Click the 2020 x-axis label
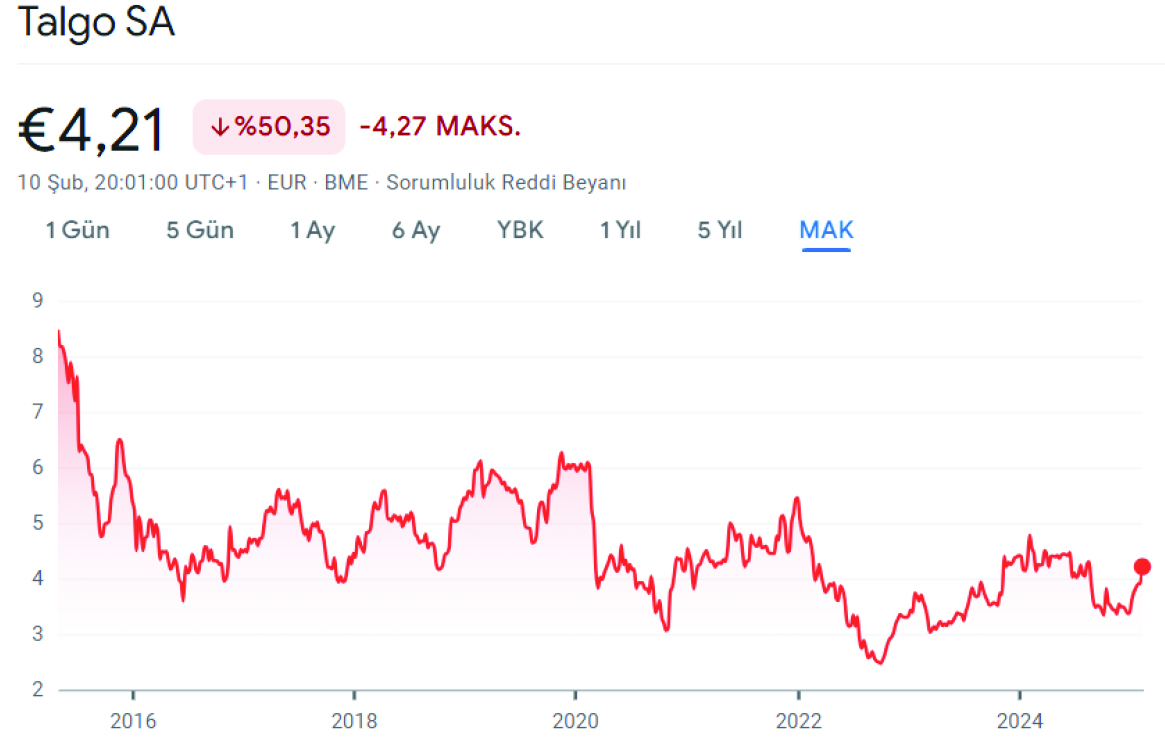The height and width of the screenshot is (743, 1165). 576,721
